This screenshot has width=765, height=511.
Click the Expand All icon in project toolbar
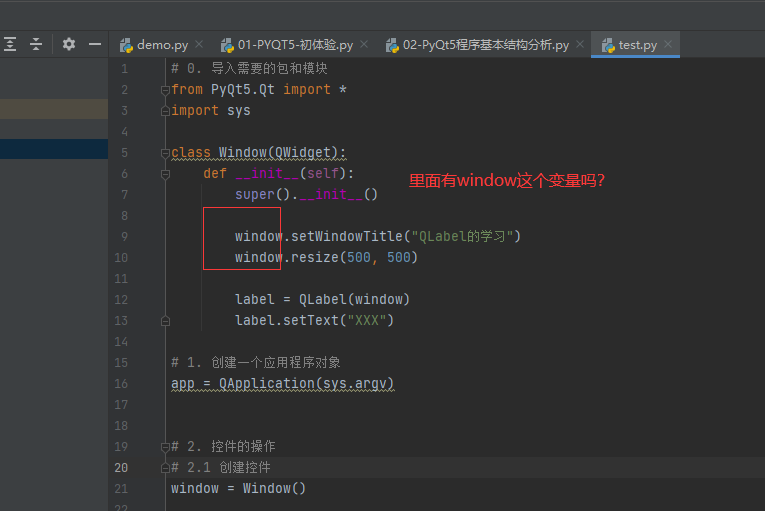(10, 44)
